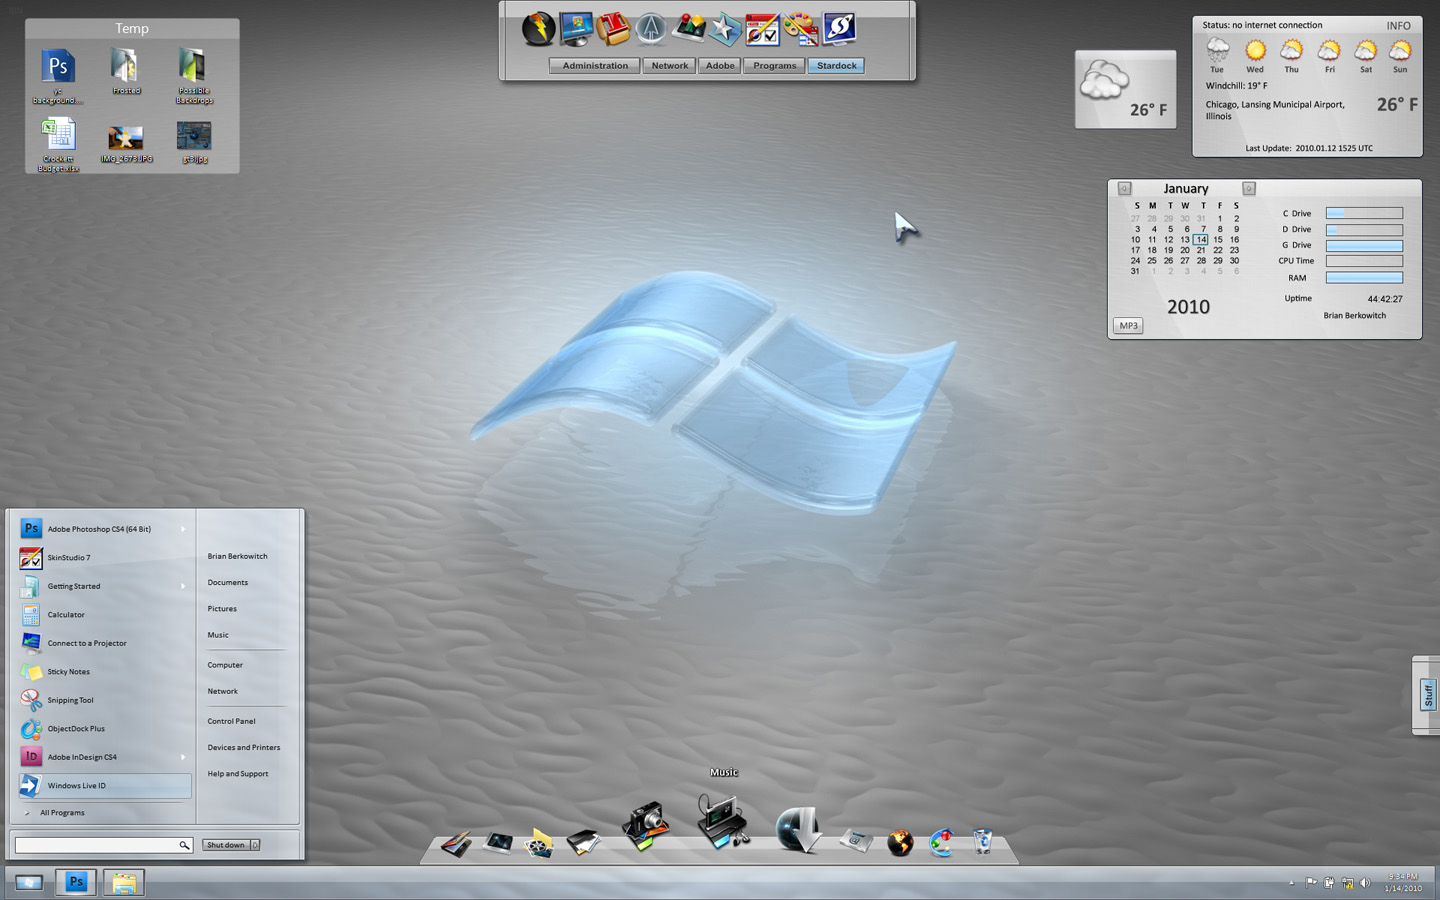Open the IMG_2673.JPG thumbnail
Screen dimensions: 1440x900
coord(126,143)
